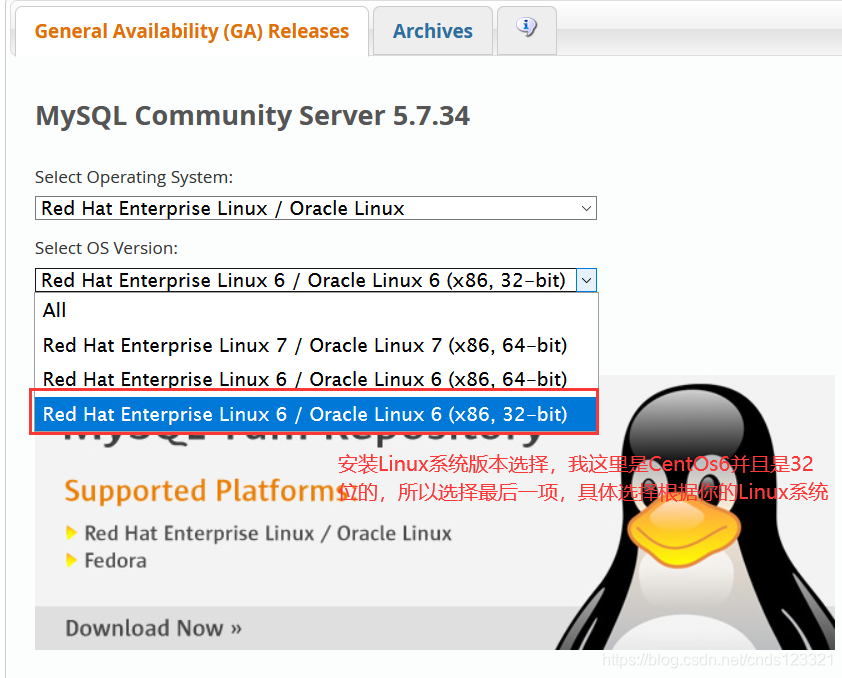
Task: Switch to the Archives tab
Action: 433,31
